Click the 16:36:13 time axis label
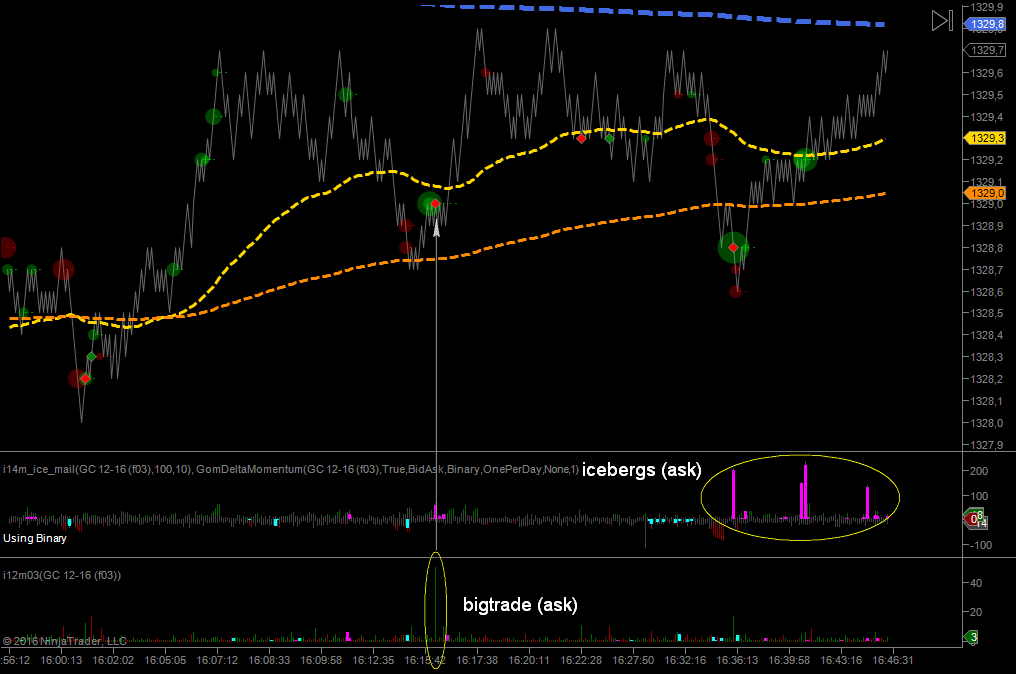1016x674 pixels. (x=736, y=660)
